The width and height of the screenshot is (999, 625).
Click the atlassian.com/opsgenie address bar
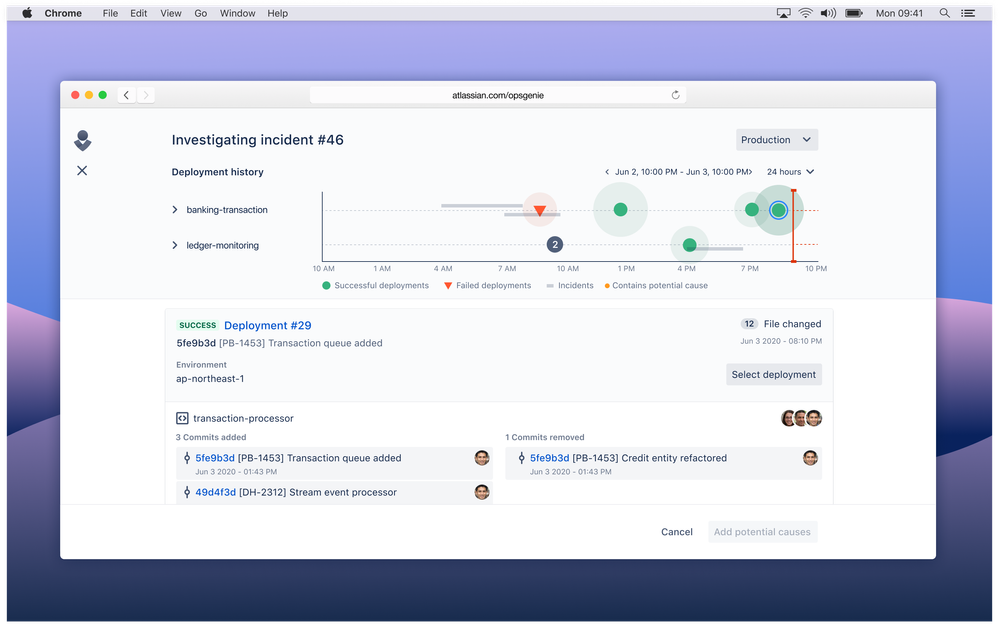[498, 95]
